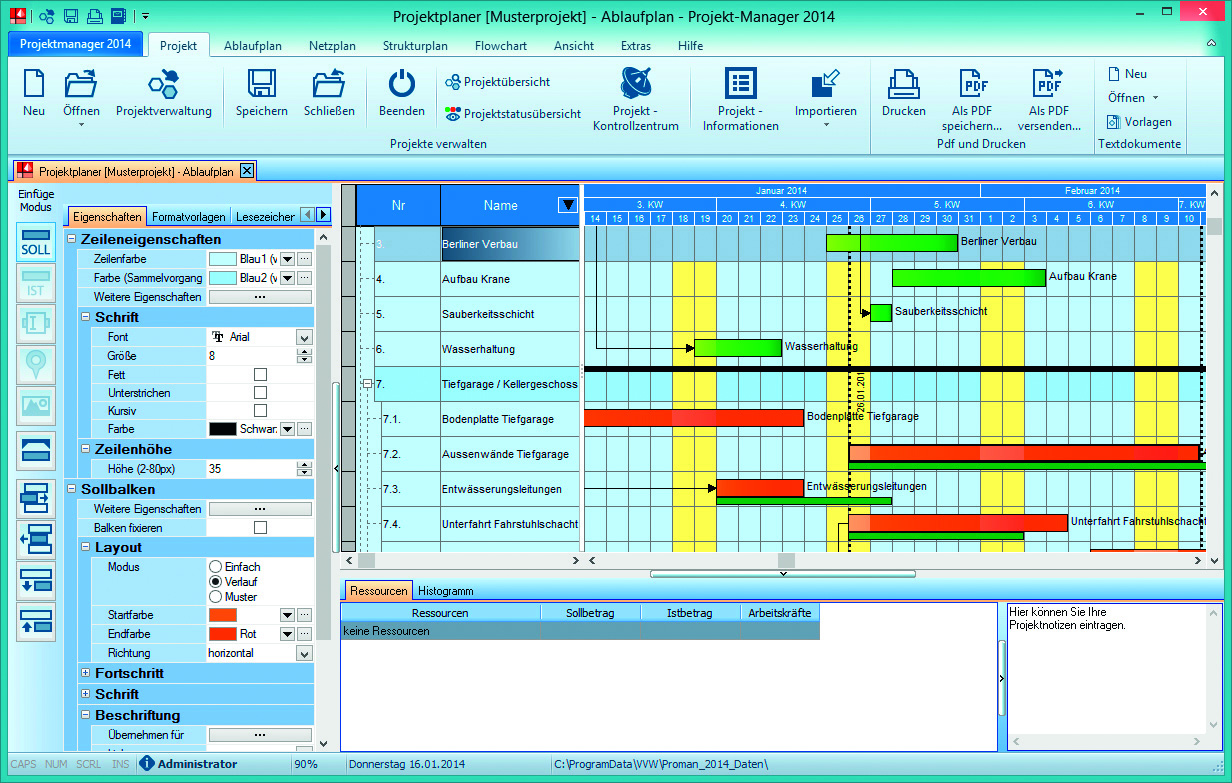The image size is (1232, 783).
Task: Collapse row 7 Tiefgarage / Kellergeschoss
Action: click(x=367, y=384)
